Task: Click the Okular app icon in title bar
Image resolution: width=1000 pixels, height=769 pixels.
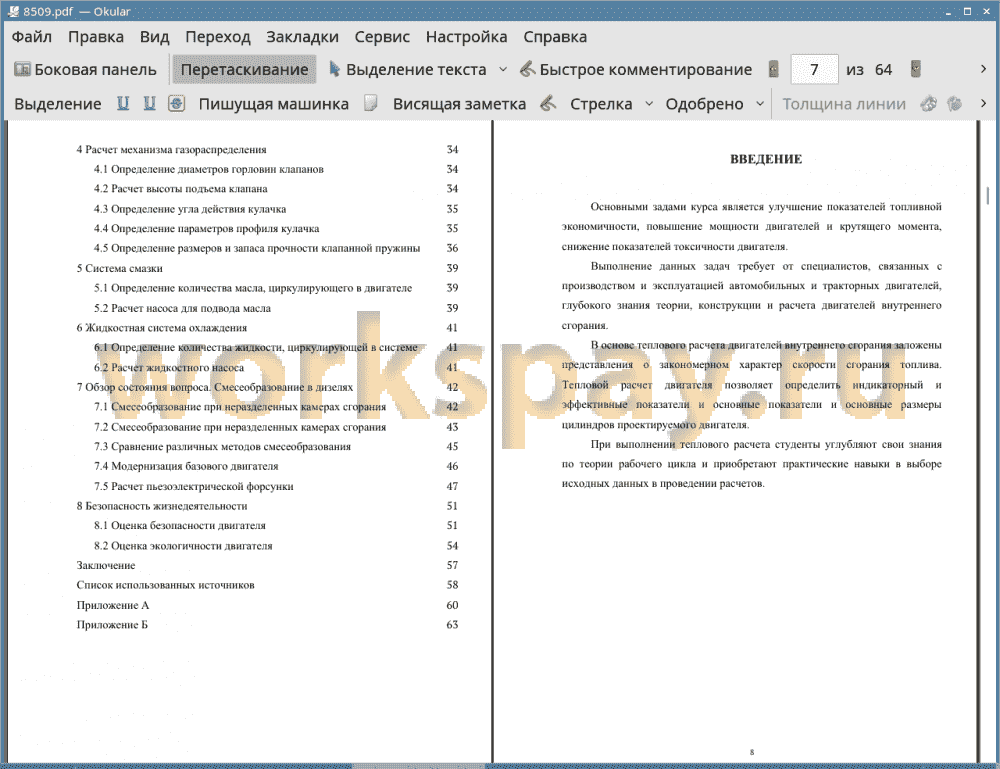Action: point(13,11)
